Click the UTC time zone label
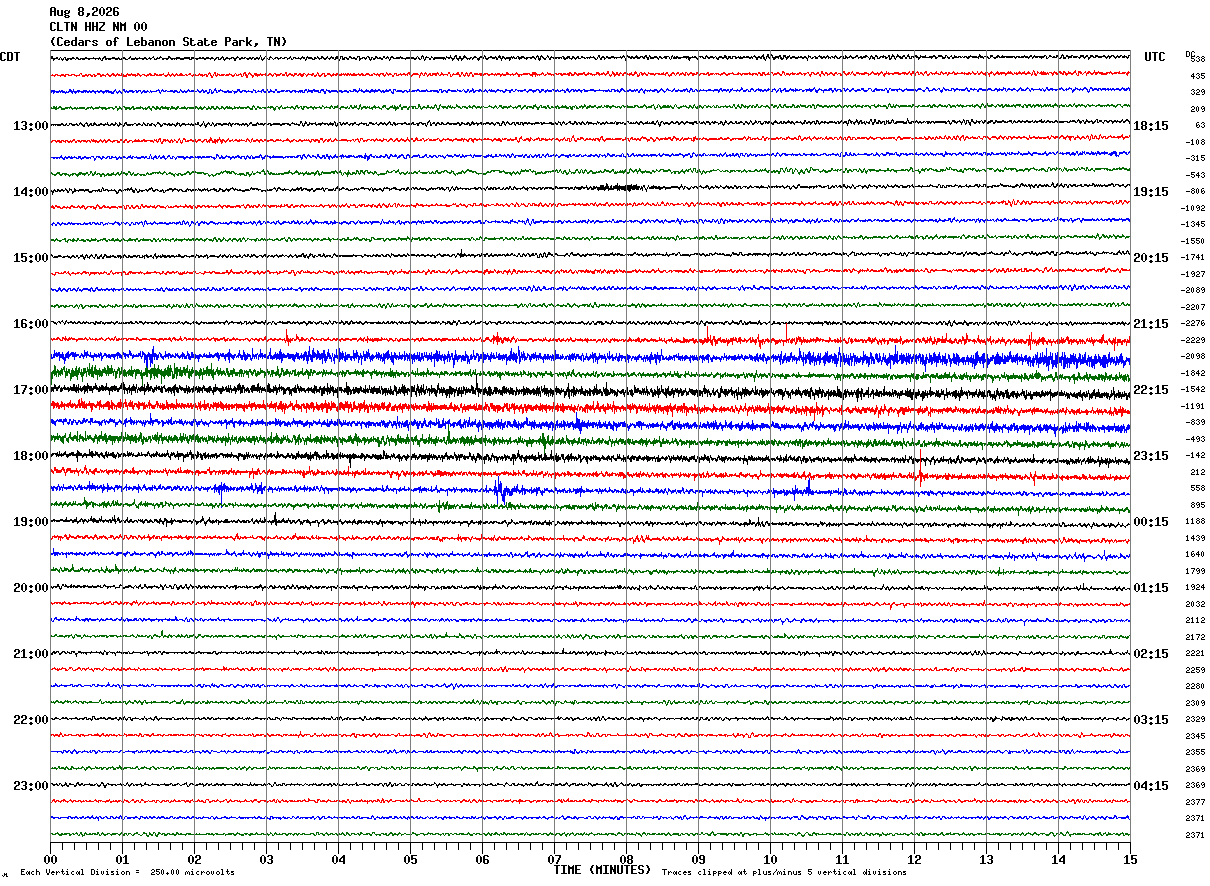Image resolution: width=1210 pixels, height=886 pixels. click(1155, 57)
